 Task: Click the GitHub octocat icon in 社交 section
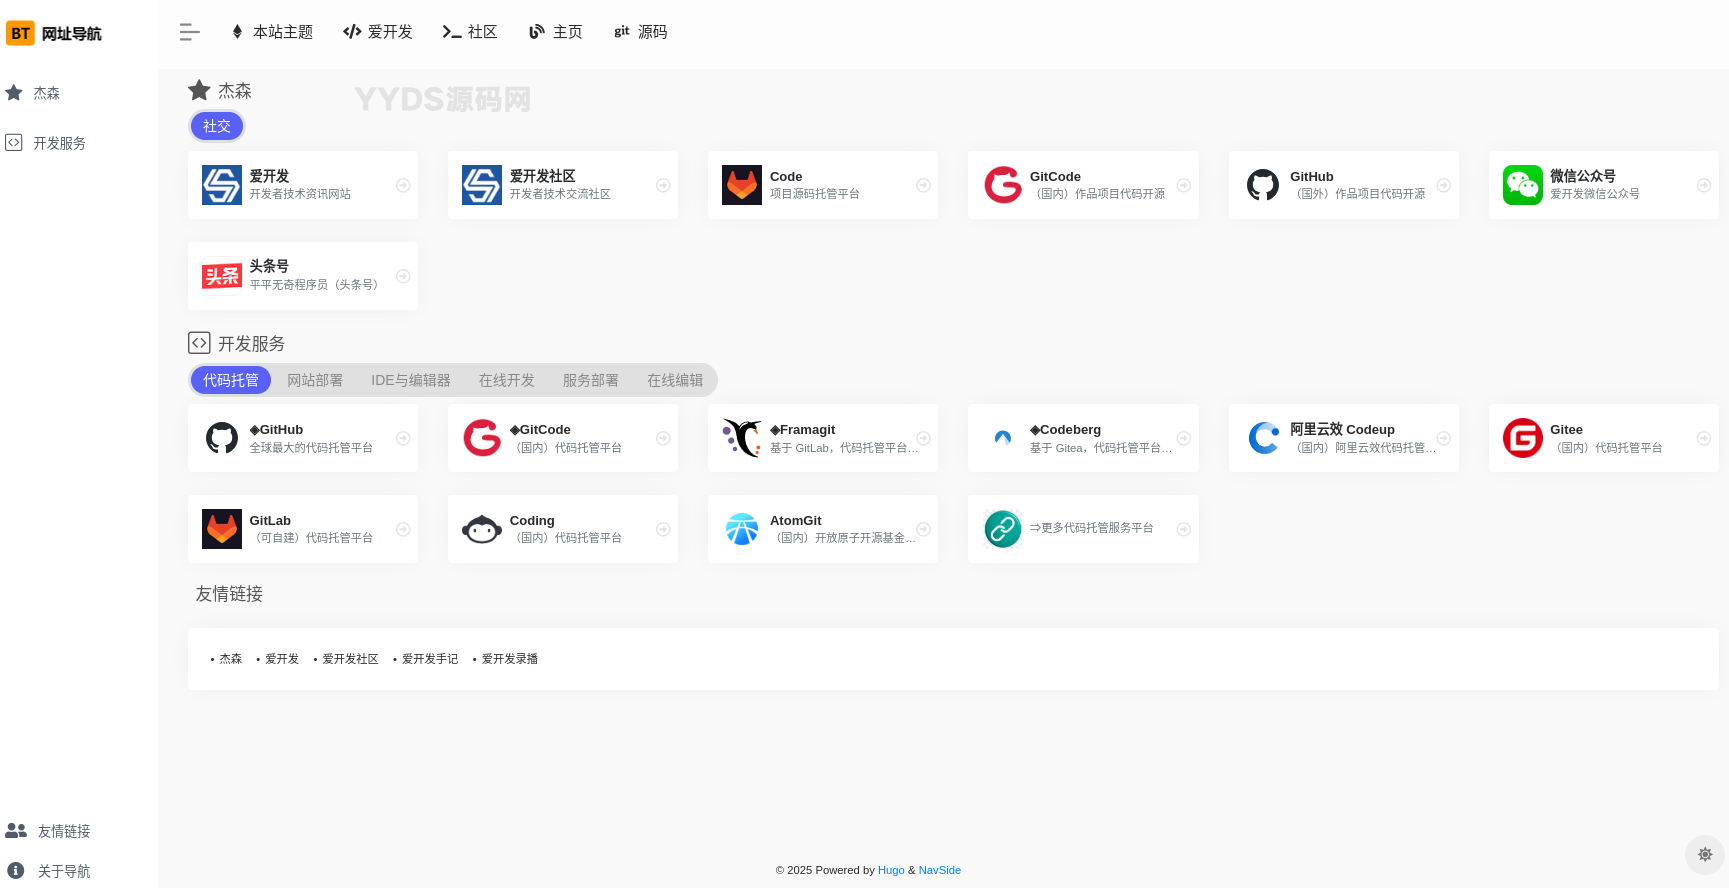point(1262,185)
